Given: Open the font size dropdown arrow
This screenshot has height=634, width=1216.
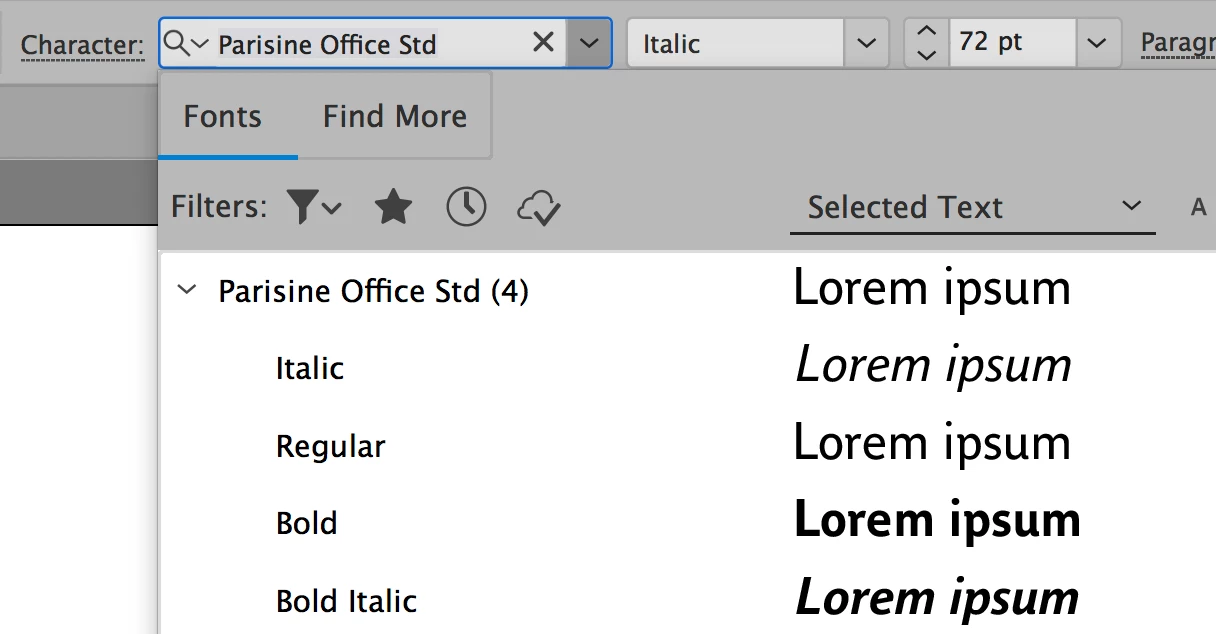Looking at the screenshot, I should point(1097,43).
